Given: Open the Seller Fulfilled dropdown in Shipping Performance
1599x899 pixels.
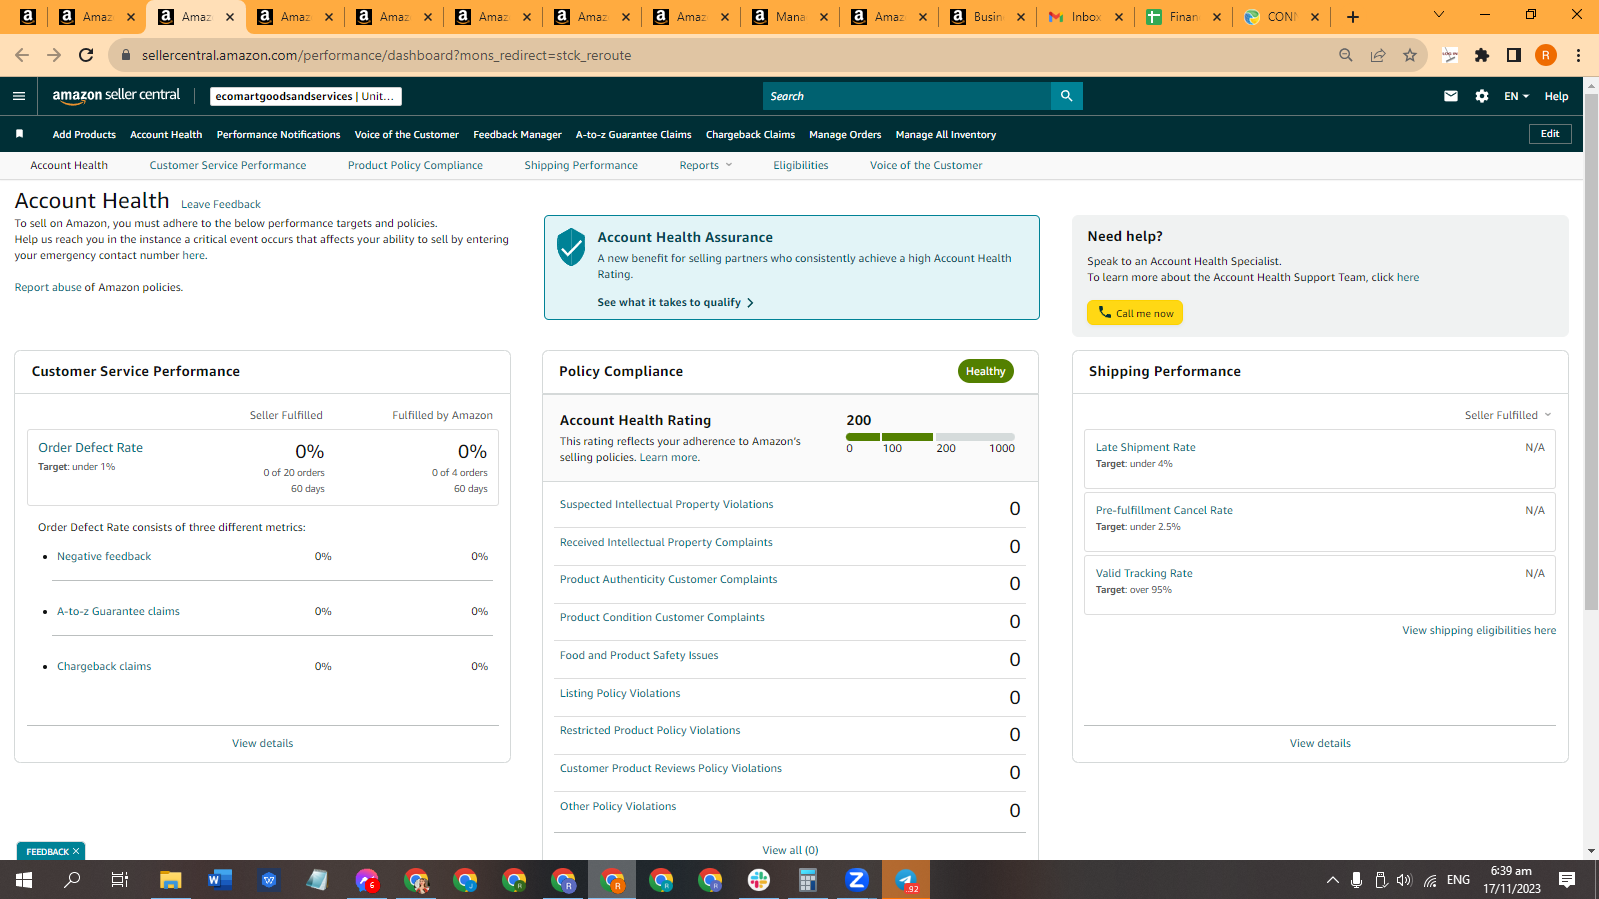Looking at the screenshot, I should coord(1508,415).
